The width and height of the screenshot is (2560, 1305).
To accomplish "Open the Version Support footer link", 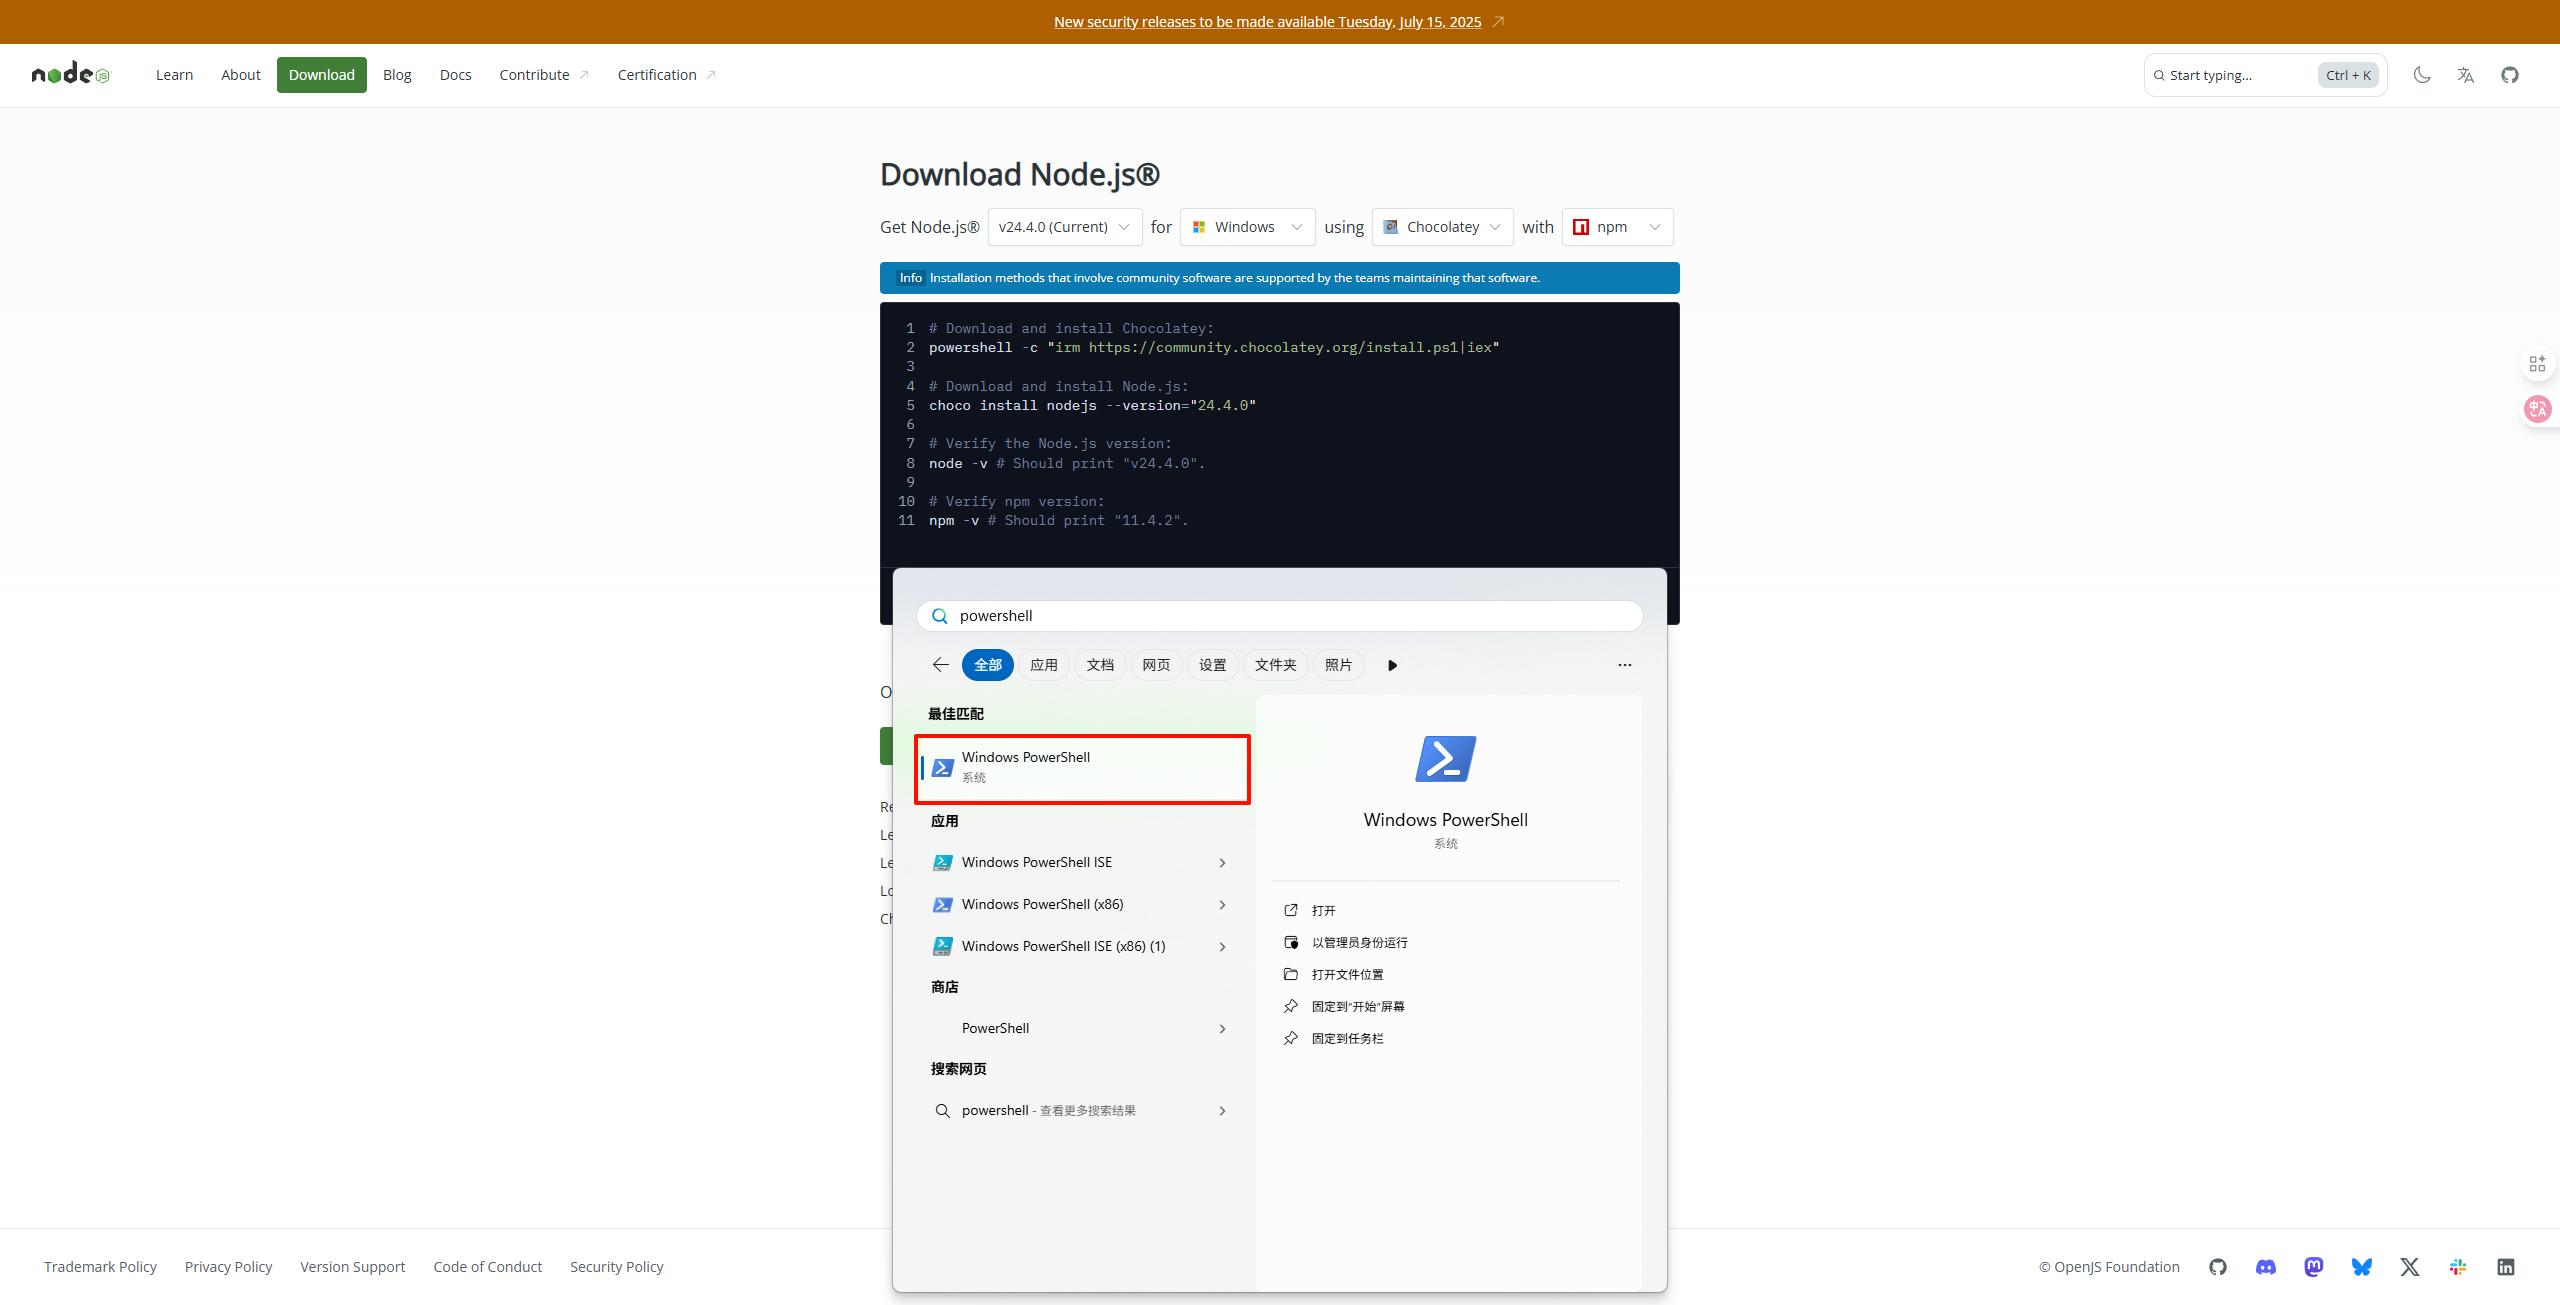I will coord(352,1267).
